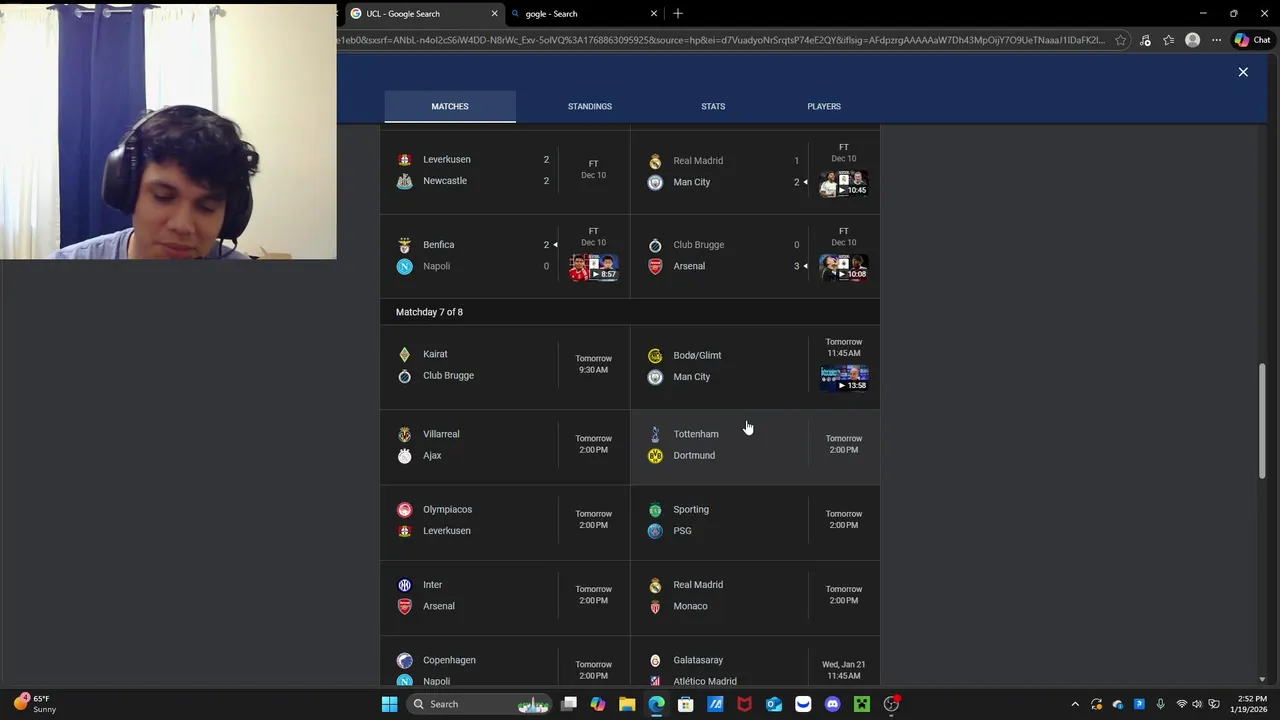Click the browser address bar URL
This screenshot has height=720, width=1280.
coord(722,40)
